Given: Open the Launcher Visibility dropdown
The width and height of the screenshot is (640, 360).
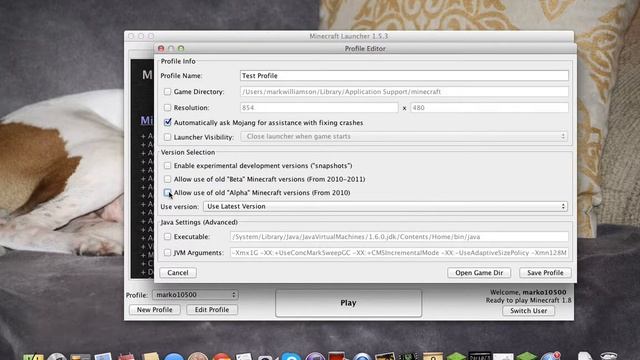Looking at the screenshot, I should pos(404,136).
